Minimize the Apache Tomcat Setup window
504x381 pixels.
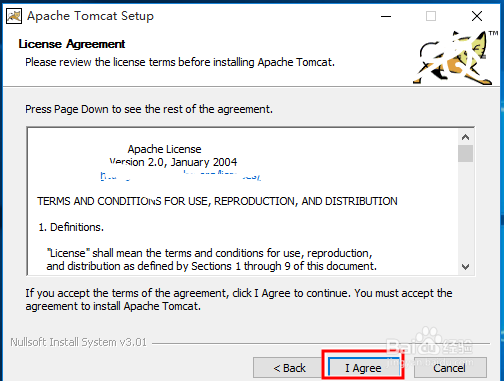pyautogui.click(x=386, y=16)
